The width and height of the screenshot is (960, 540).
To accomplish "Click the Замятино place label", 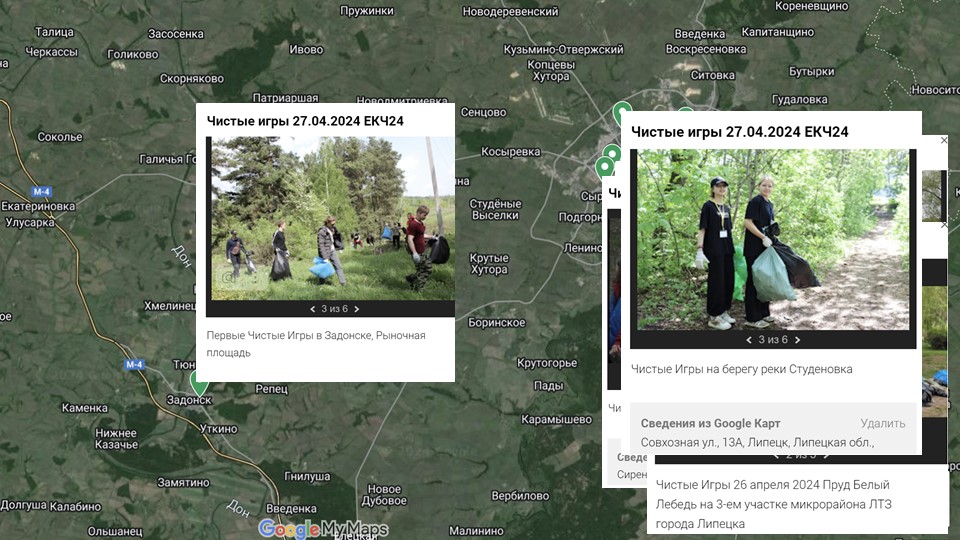I will point(184,482).
